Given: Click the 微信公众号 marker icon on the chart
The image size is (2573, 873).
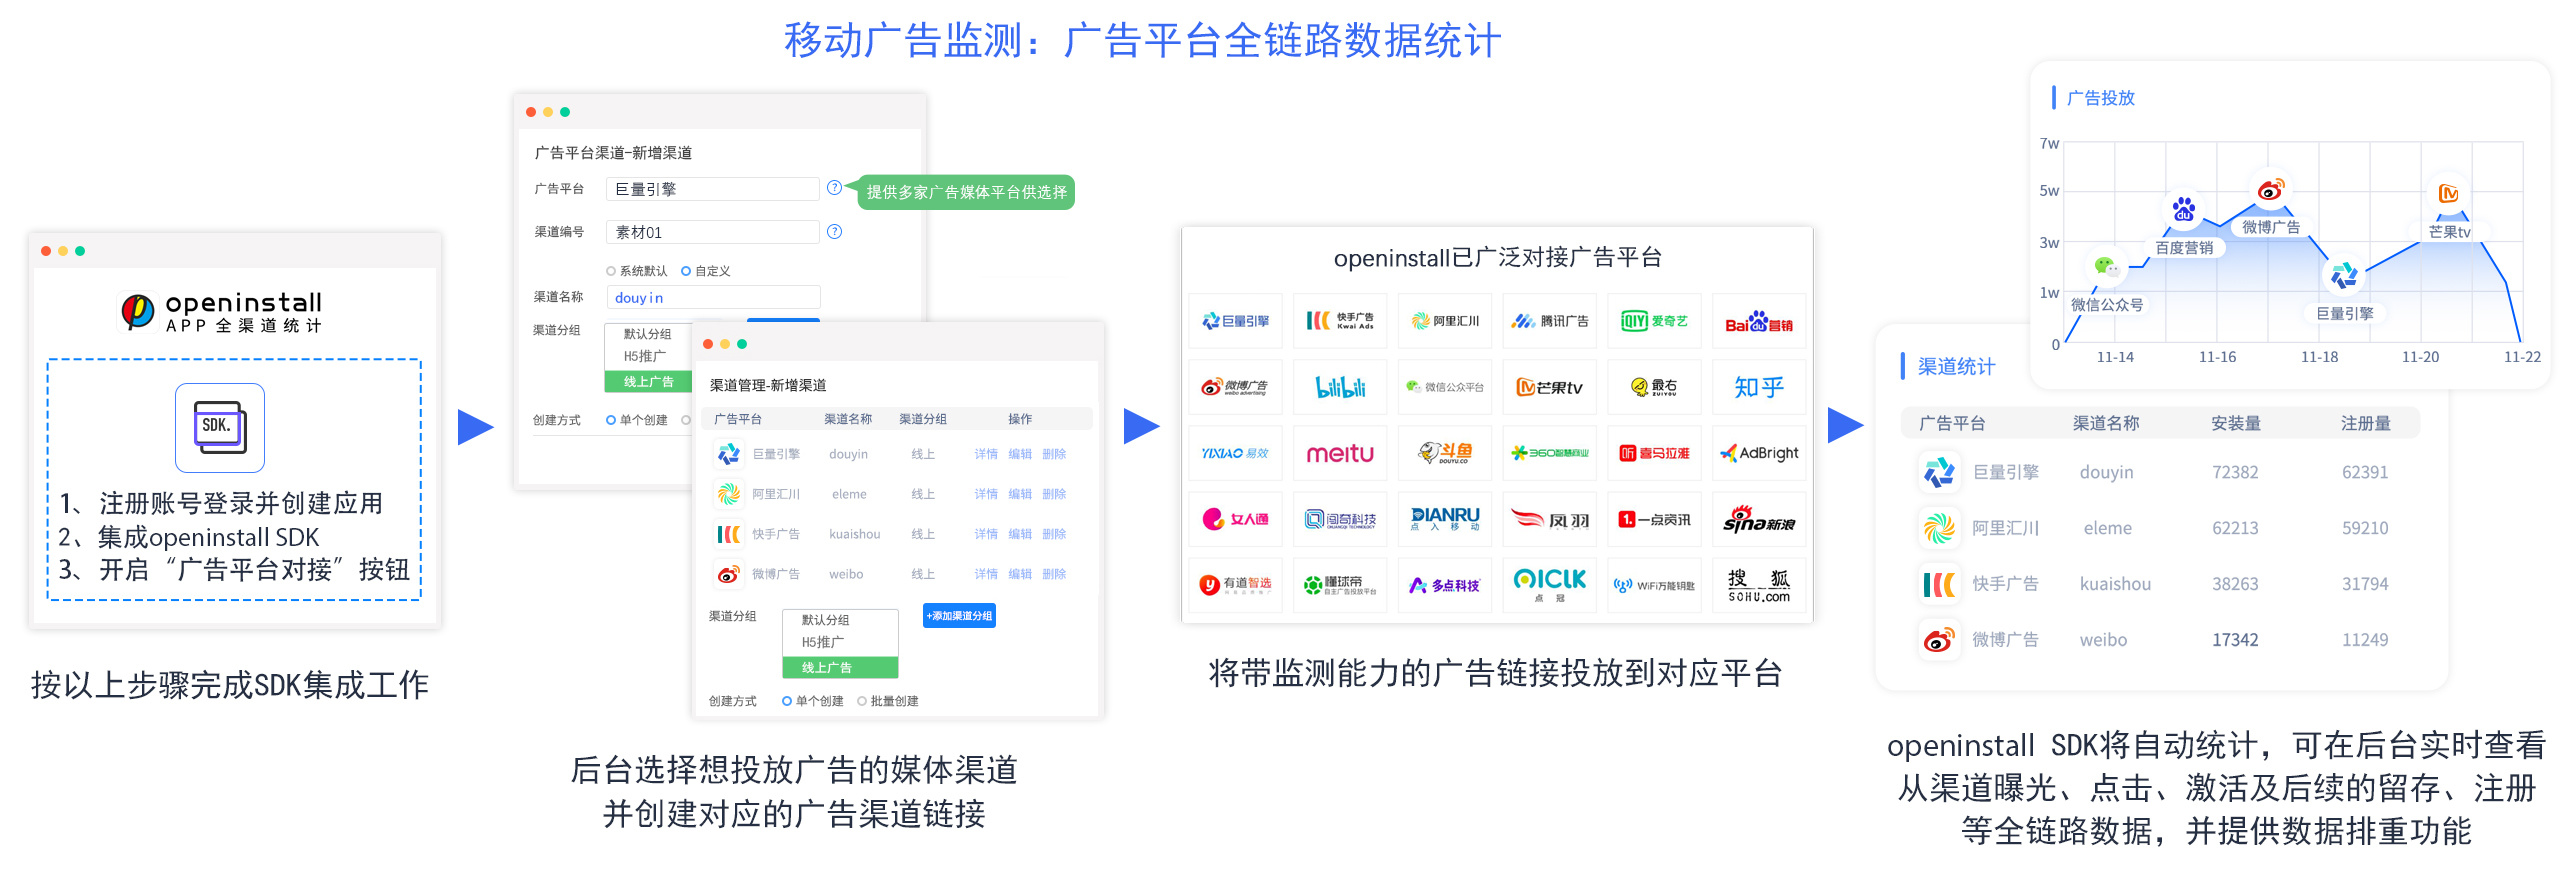Looking at the screenshot, I should point(2106,267).
